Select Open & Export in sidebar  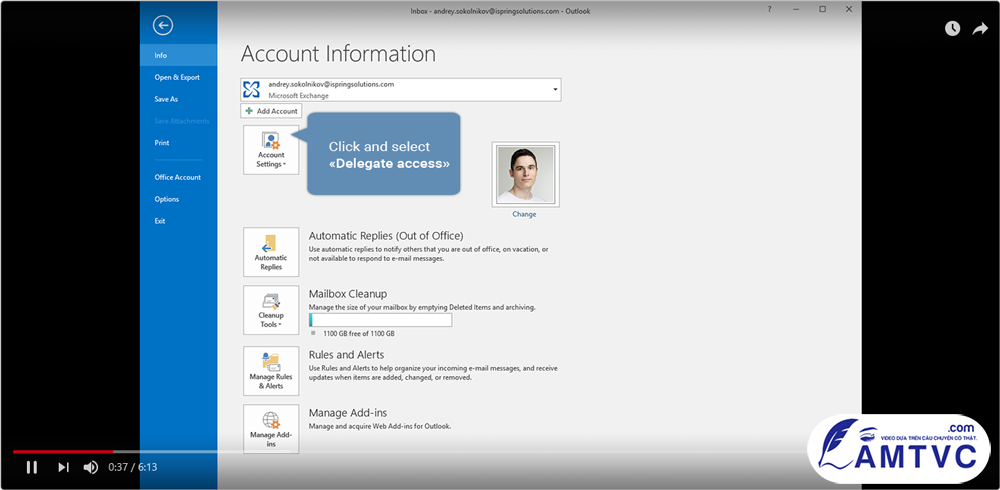click(177, 77)
